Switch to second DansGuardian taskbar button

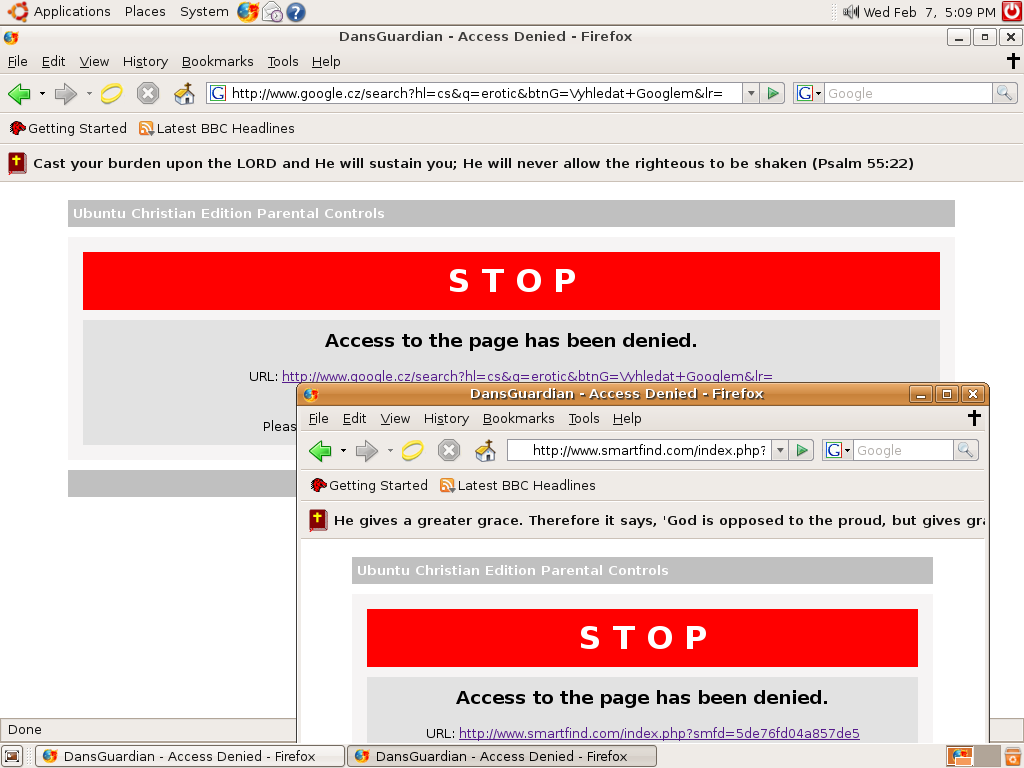502,756
